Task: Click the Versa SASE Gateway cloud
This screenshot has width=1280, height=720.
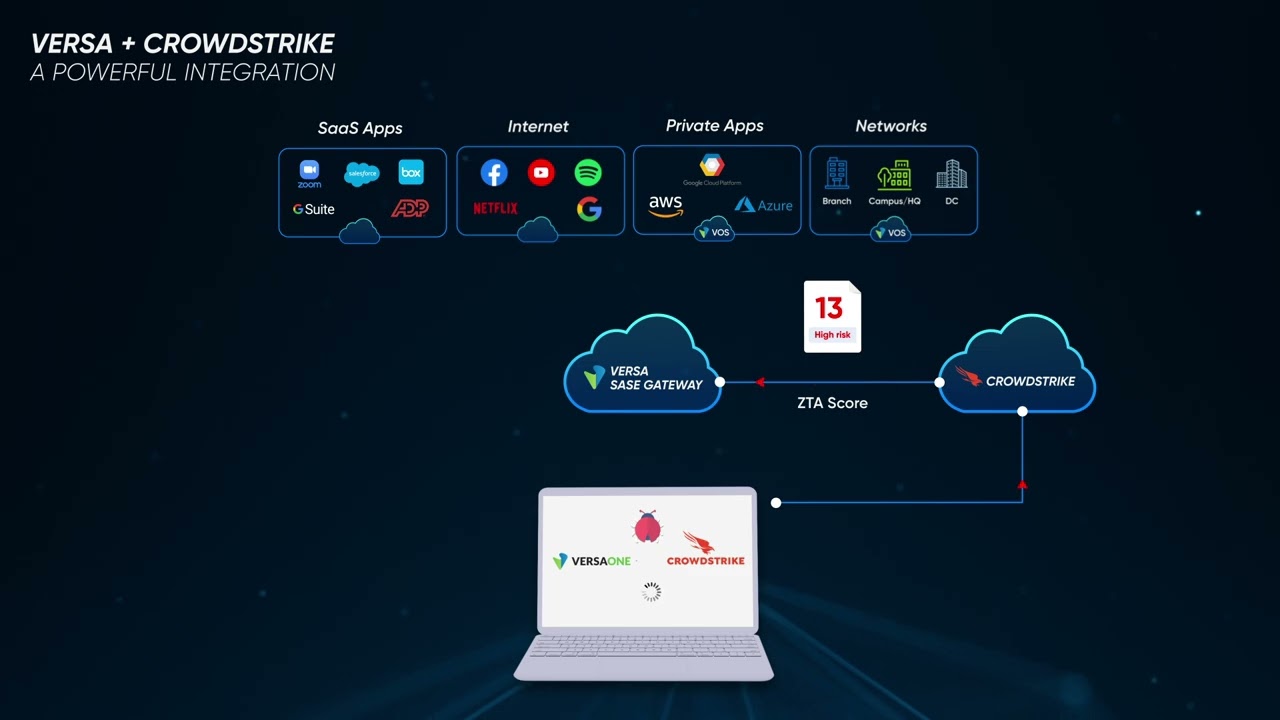Action: (x=643, y=372)
